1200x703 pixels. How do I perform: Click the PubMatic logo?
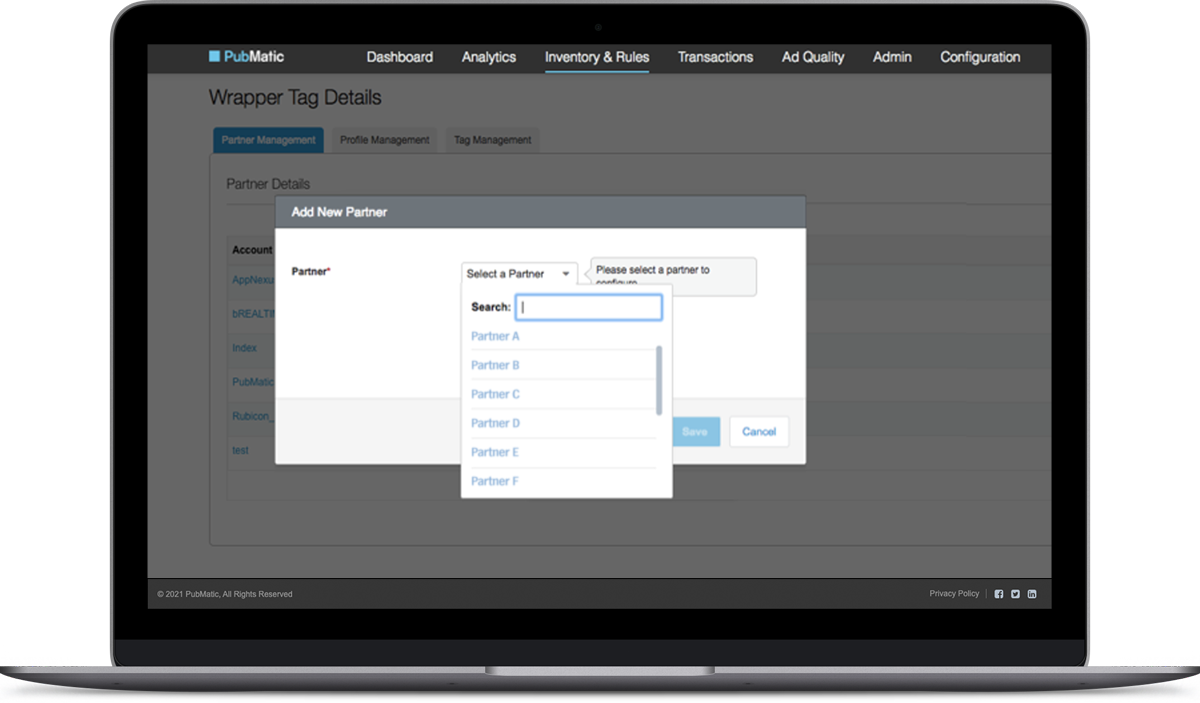pyautogui.click(x=246, y=57)
